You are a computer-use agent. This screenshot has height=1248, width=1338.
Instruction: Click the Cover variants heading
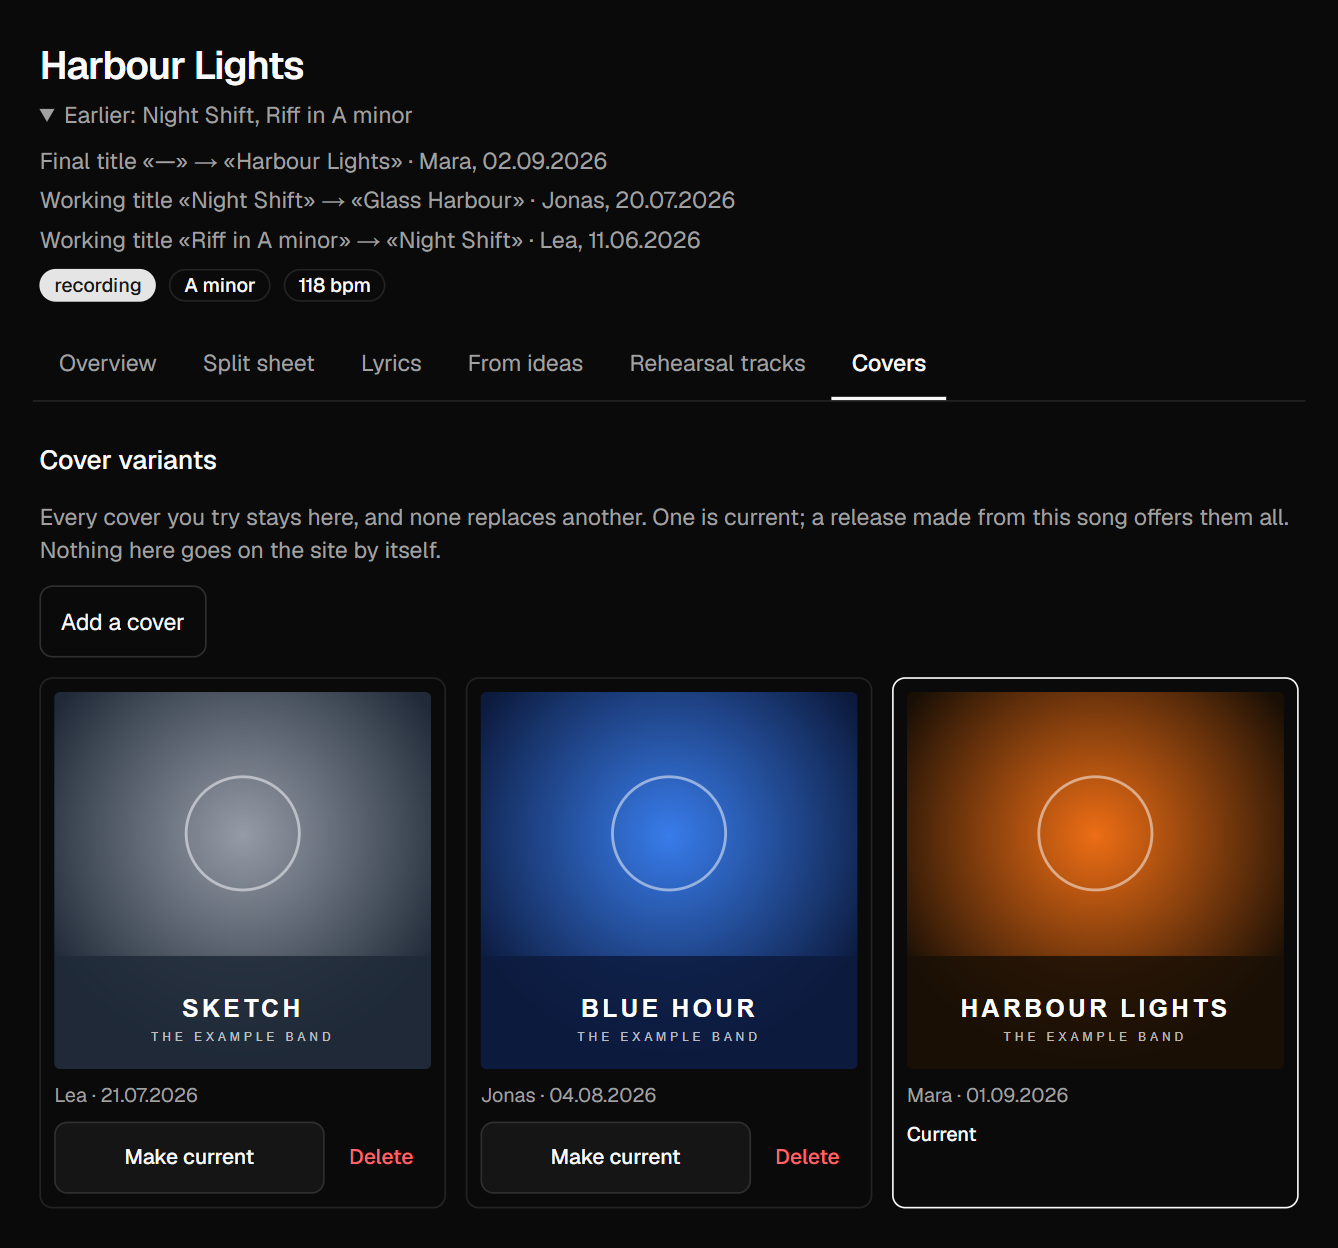128,460
